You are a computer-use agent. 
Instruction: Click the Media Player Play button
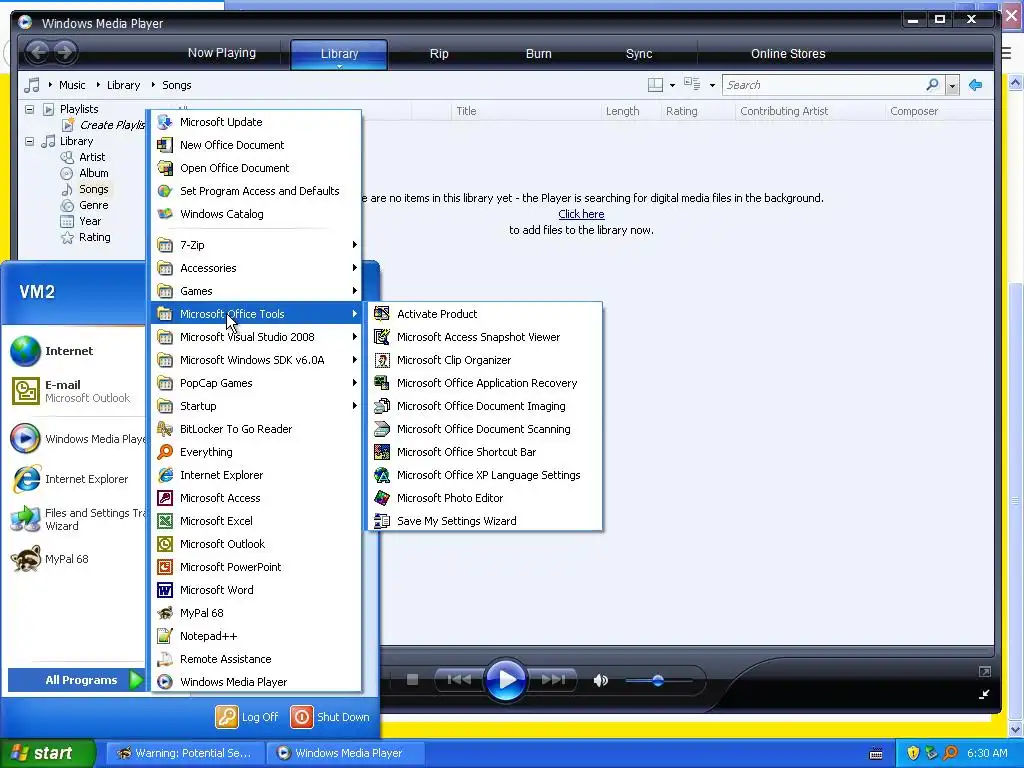506,680
